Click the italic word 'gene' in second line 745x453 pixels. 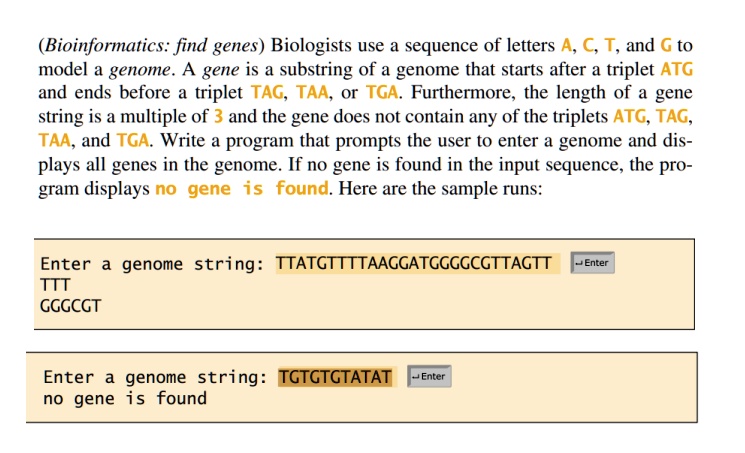[221, 70]
